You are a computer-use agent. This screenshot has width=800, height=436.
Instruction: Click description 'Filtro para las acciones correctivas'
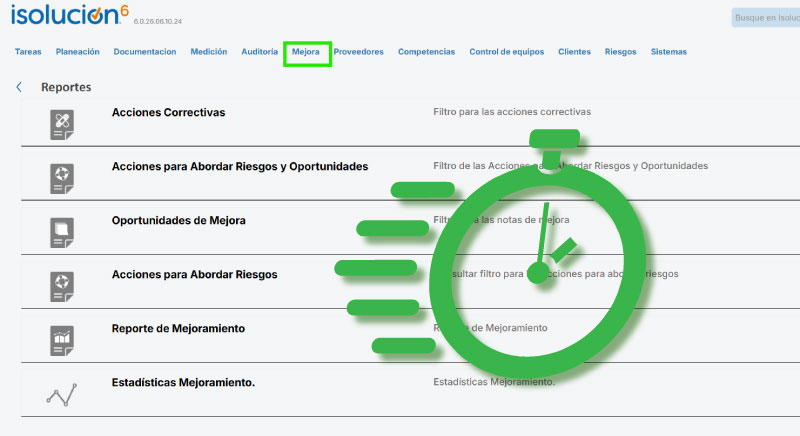click(512, 112)
